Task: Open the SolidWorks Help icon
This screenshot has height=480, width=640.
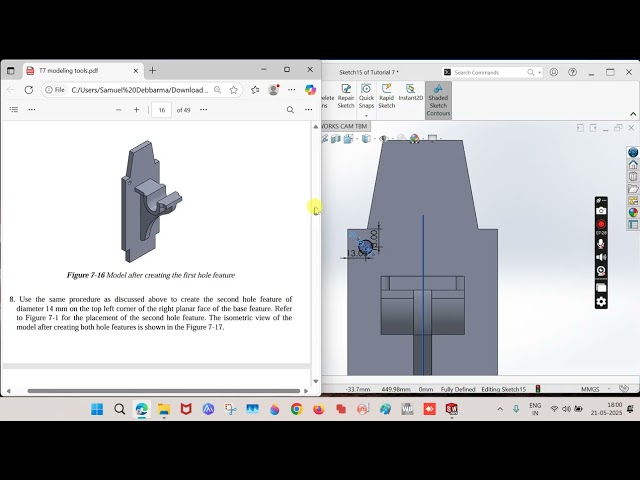Action: pos(572,72)
